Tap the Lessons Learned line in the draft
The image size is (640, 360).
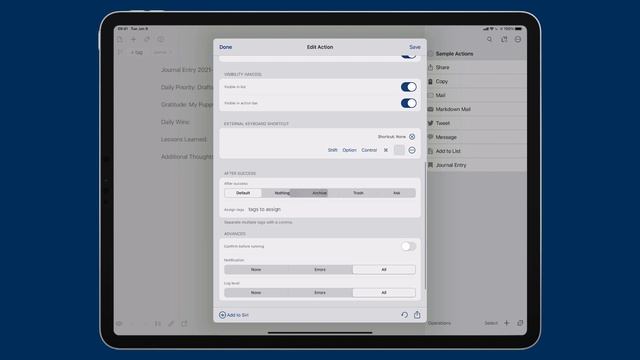(184, 139)
